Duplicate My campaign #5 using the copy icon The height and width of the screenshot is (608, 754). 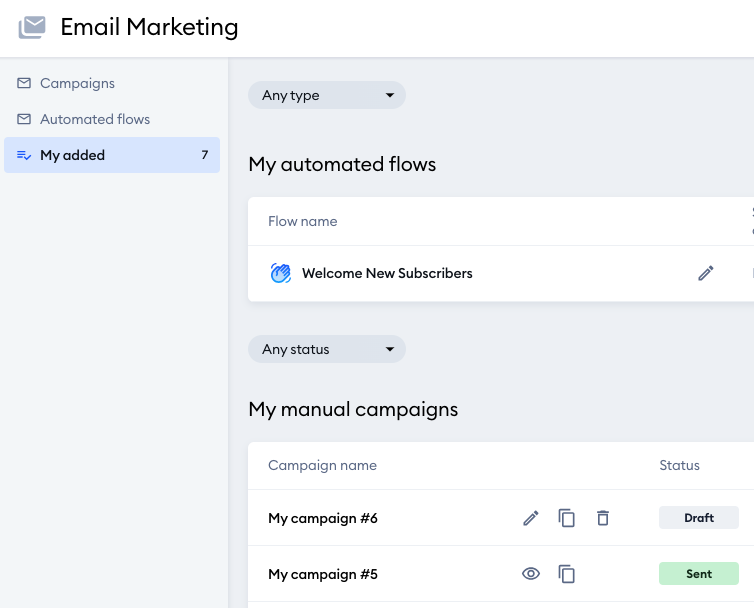click(x=566, y=574)
